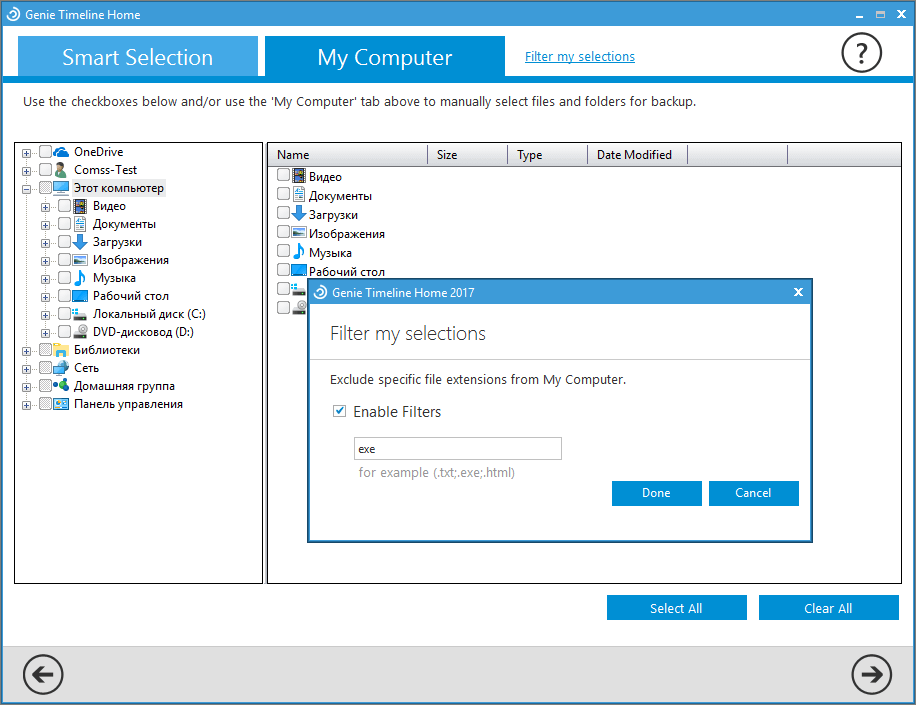
Task: Sort by the Date Modified column header
Action: click(x=637, y=155)
